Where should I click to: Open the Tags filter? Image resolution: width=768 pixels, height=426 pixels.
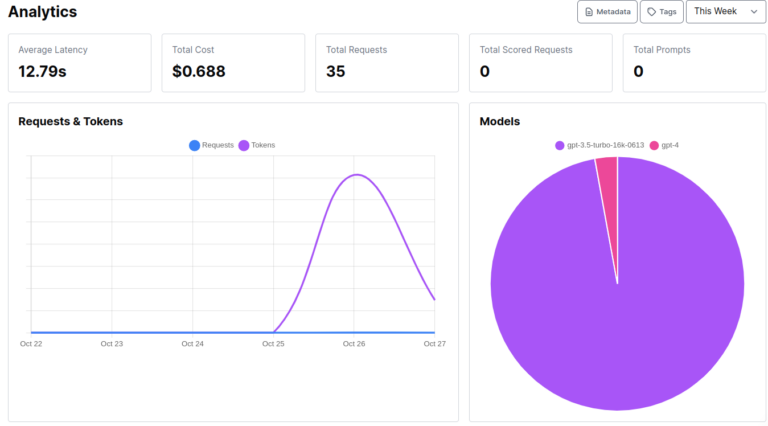pos(662,12)
